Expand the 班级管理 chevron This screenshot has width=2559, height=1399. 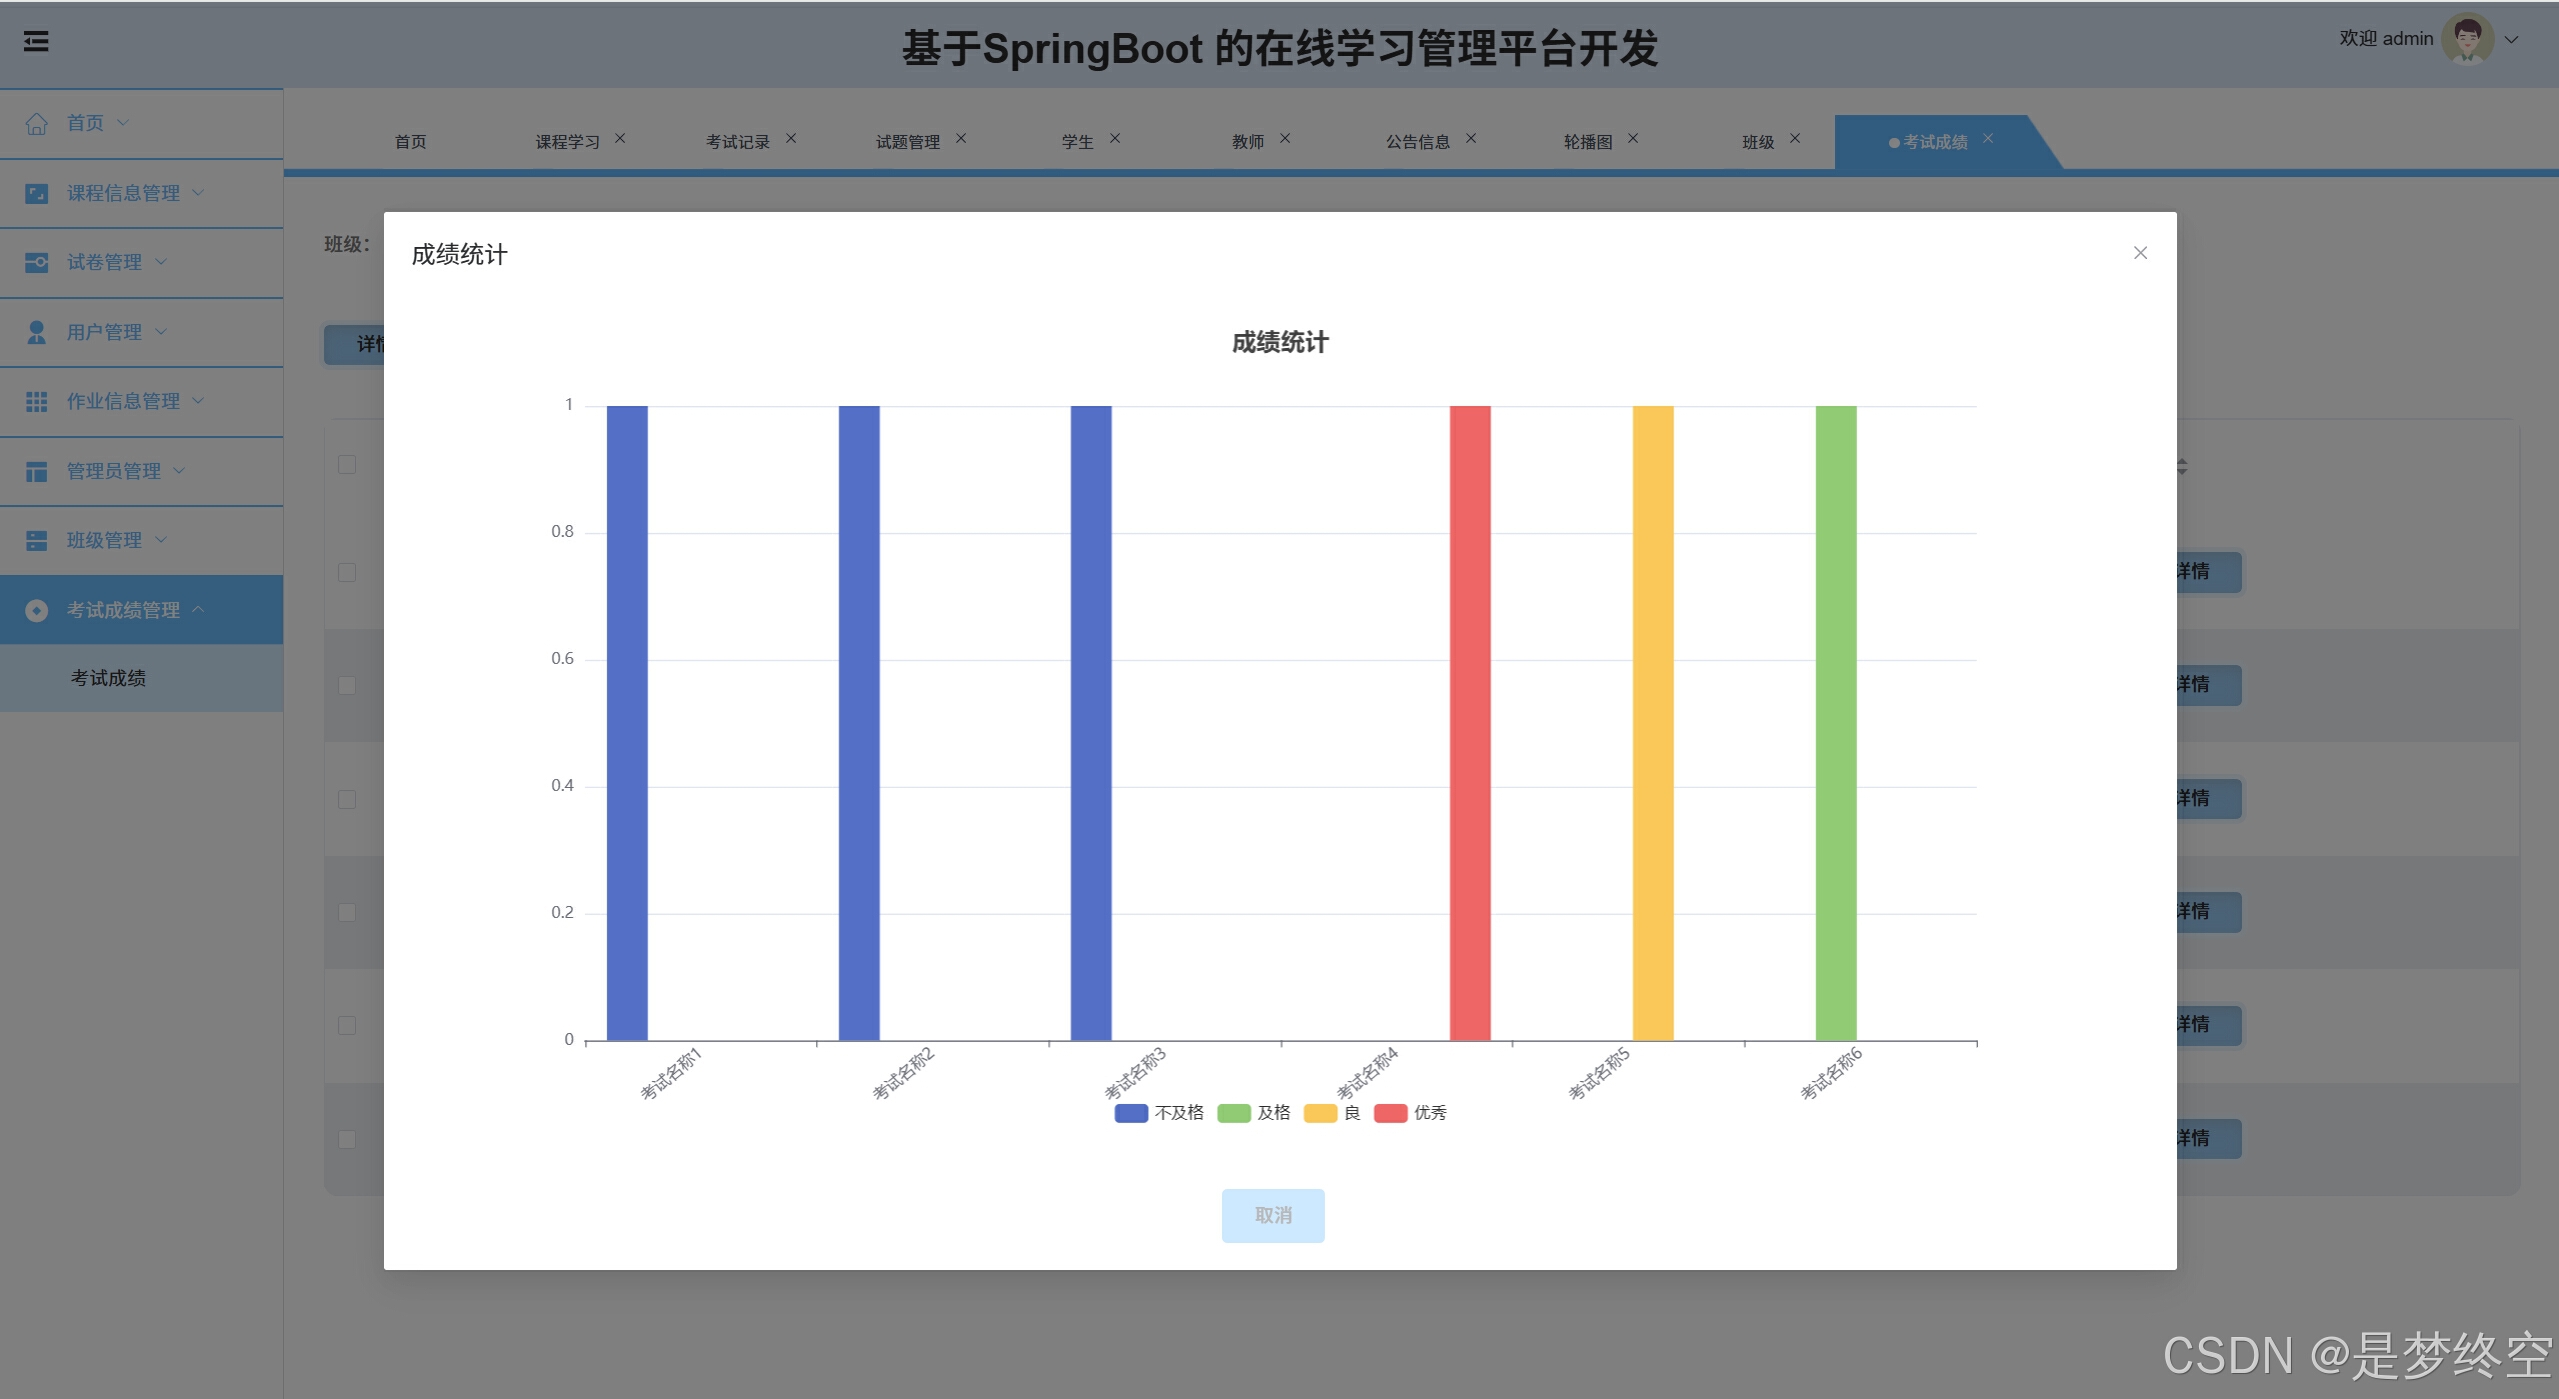tap(161, 540)
